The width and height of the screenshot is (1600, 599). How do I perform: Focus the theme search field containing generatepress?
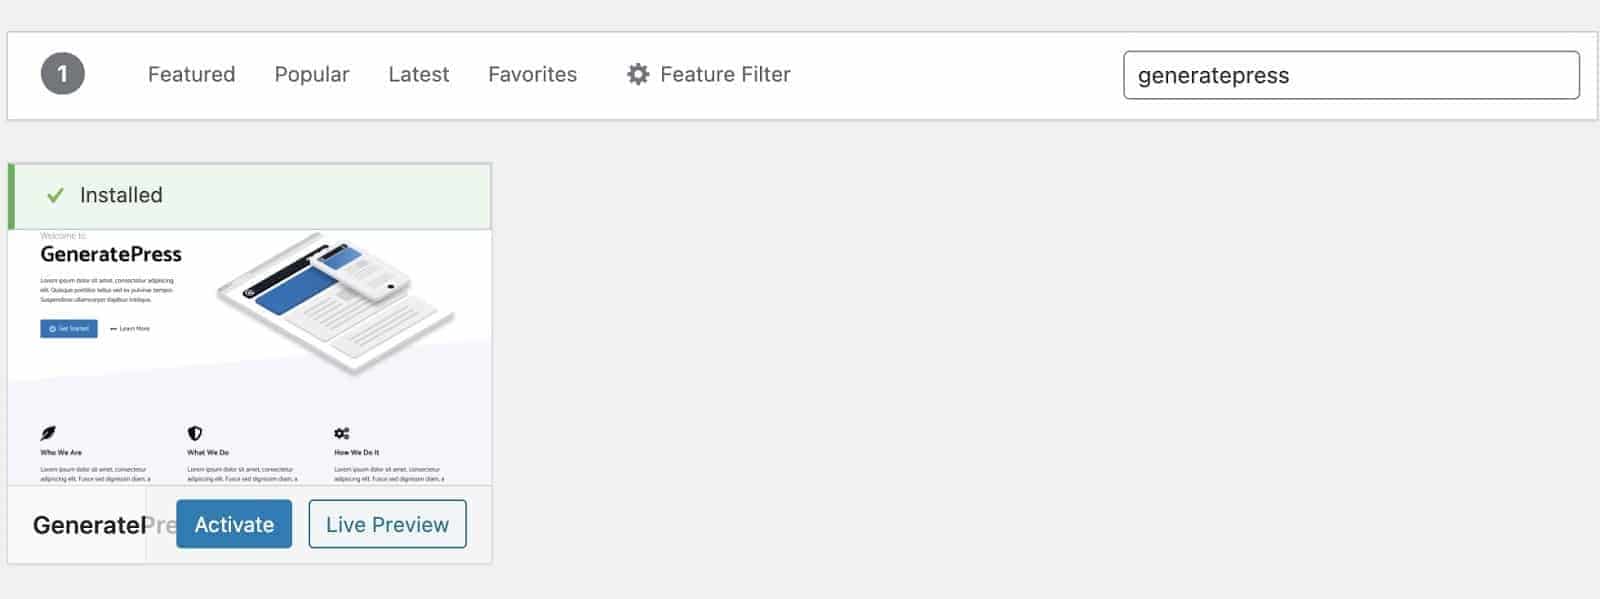point(1351,75)
